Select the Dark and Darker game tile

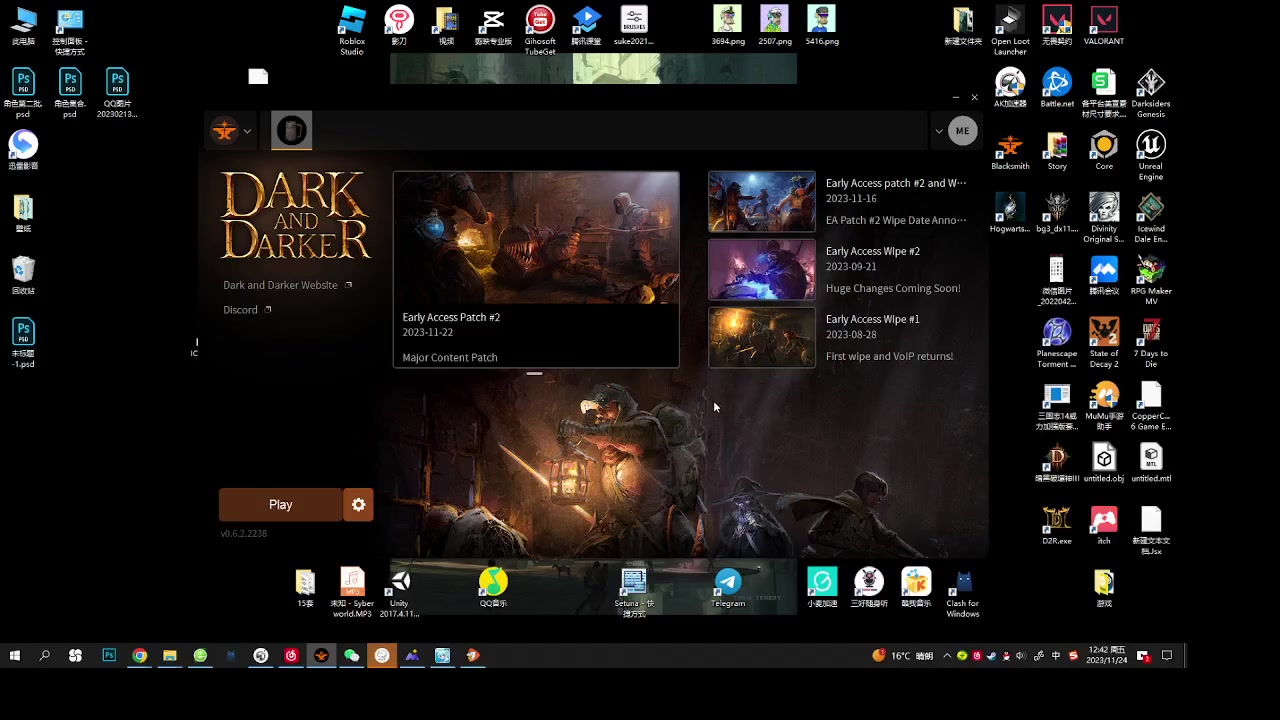point(292,131)
